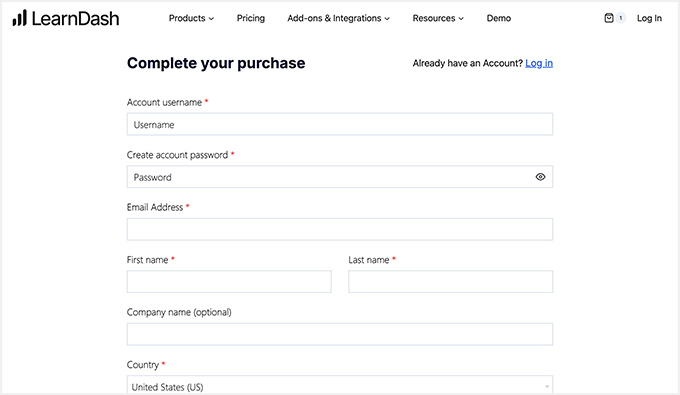Click the blue Log in link

(x=539, y=63)
